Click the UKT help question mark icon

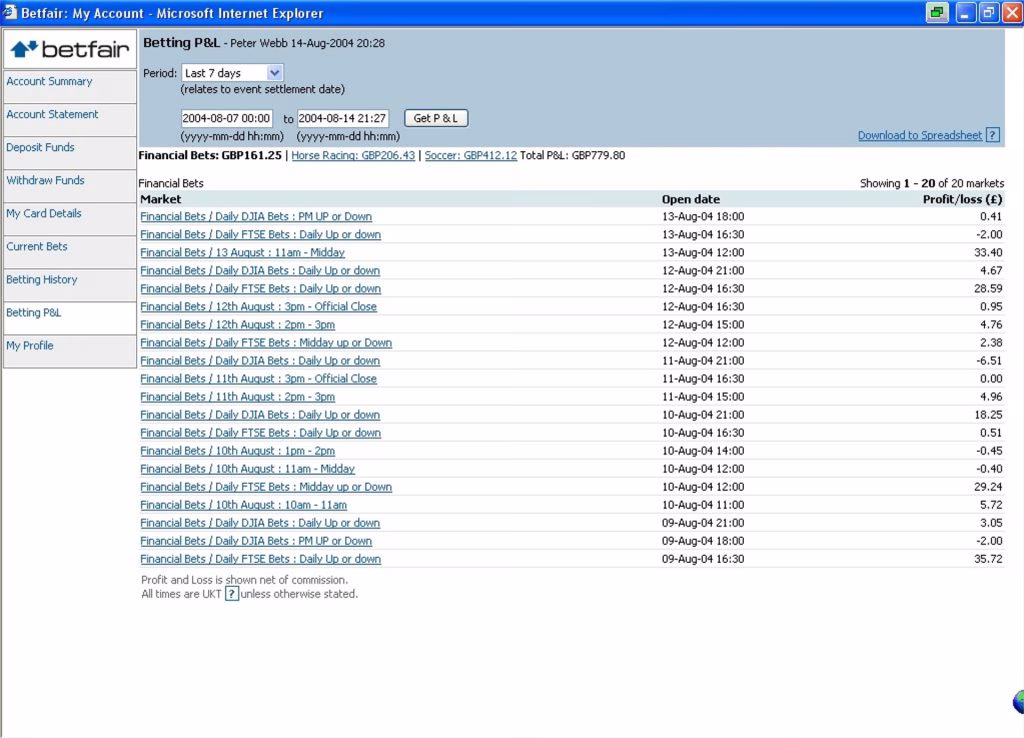tap(232, 594)
